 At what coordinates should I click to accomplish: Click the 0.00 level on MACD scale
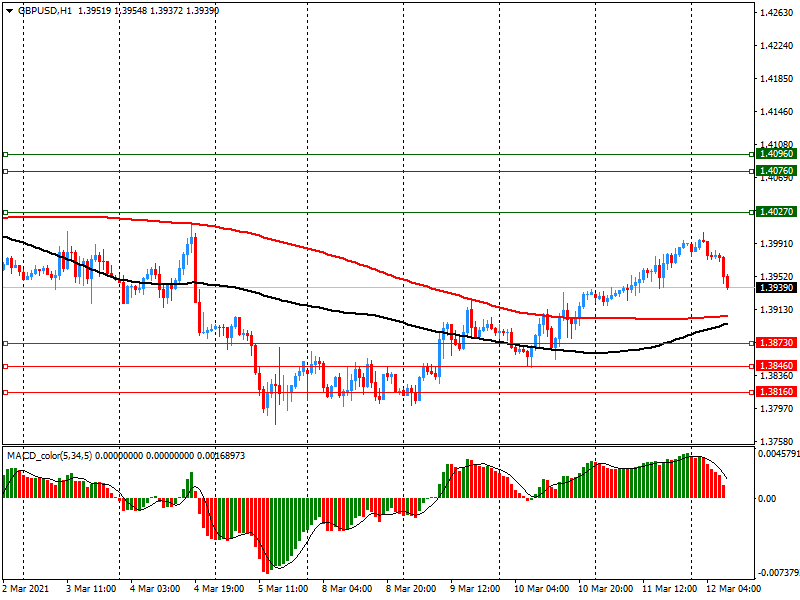point(767,498)
